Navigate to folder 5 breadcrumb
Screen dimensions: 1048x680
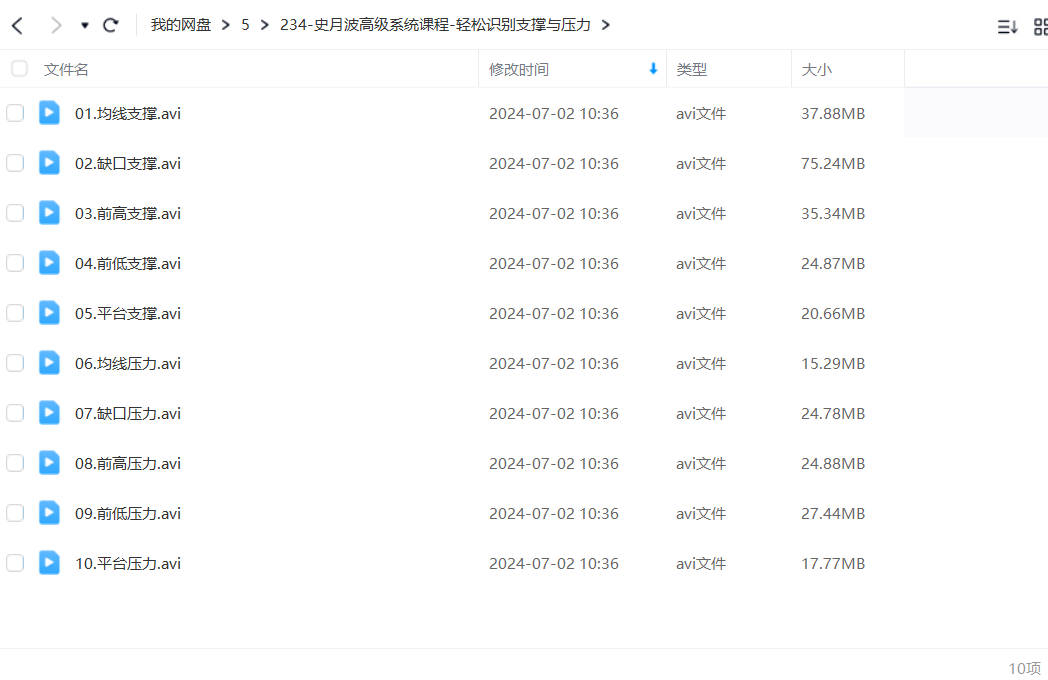tap(245, 25)
